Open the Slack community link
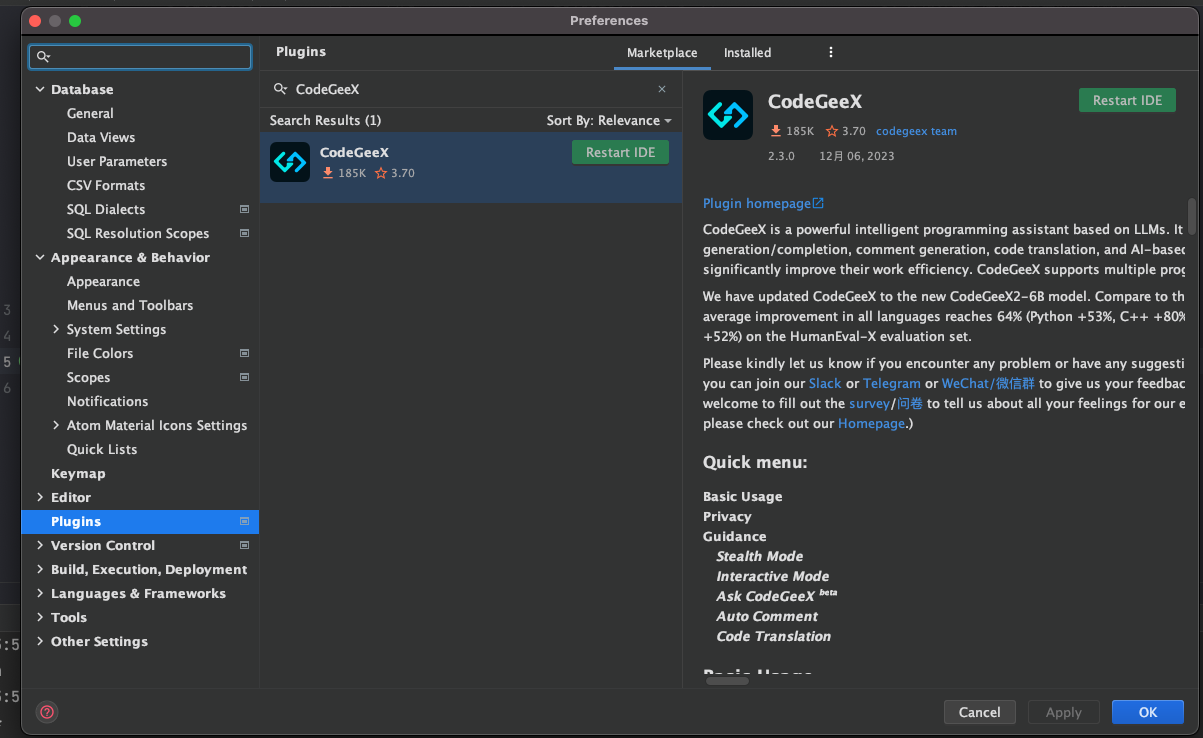The width and height of the screenshot is (1203, 738). click(x=825, y=383)
